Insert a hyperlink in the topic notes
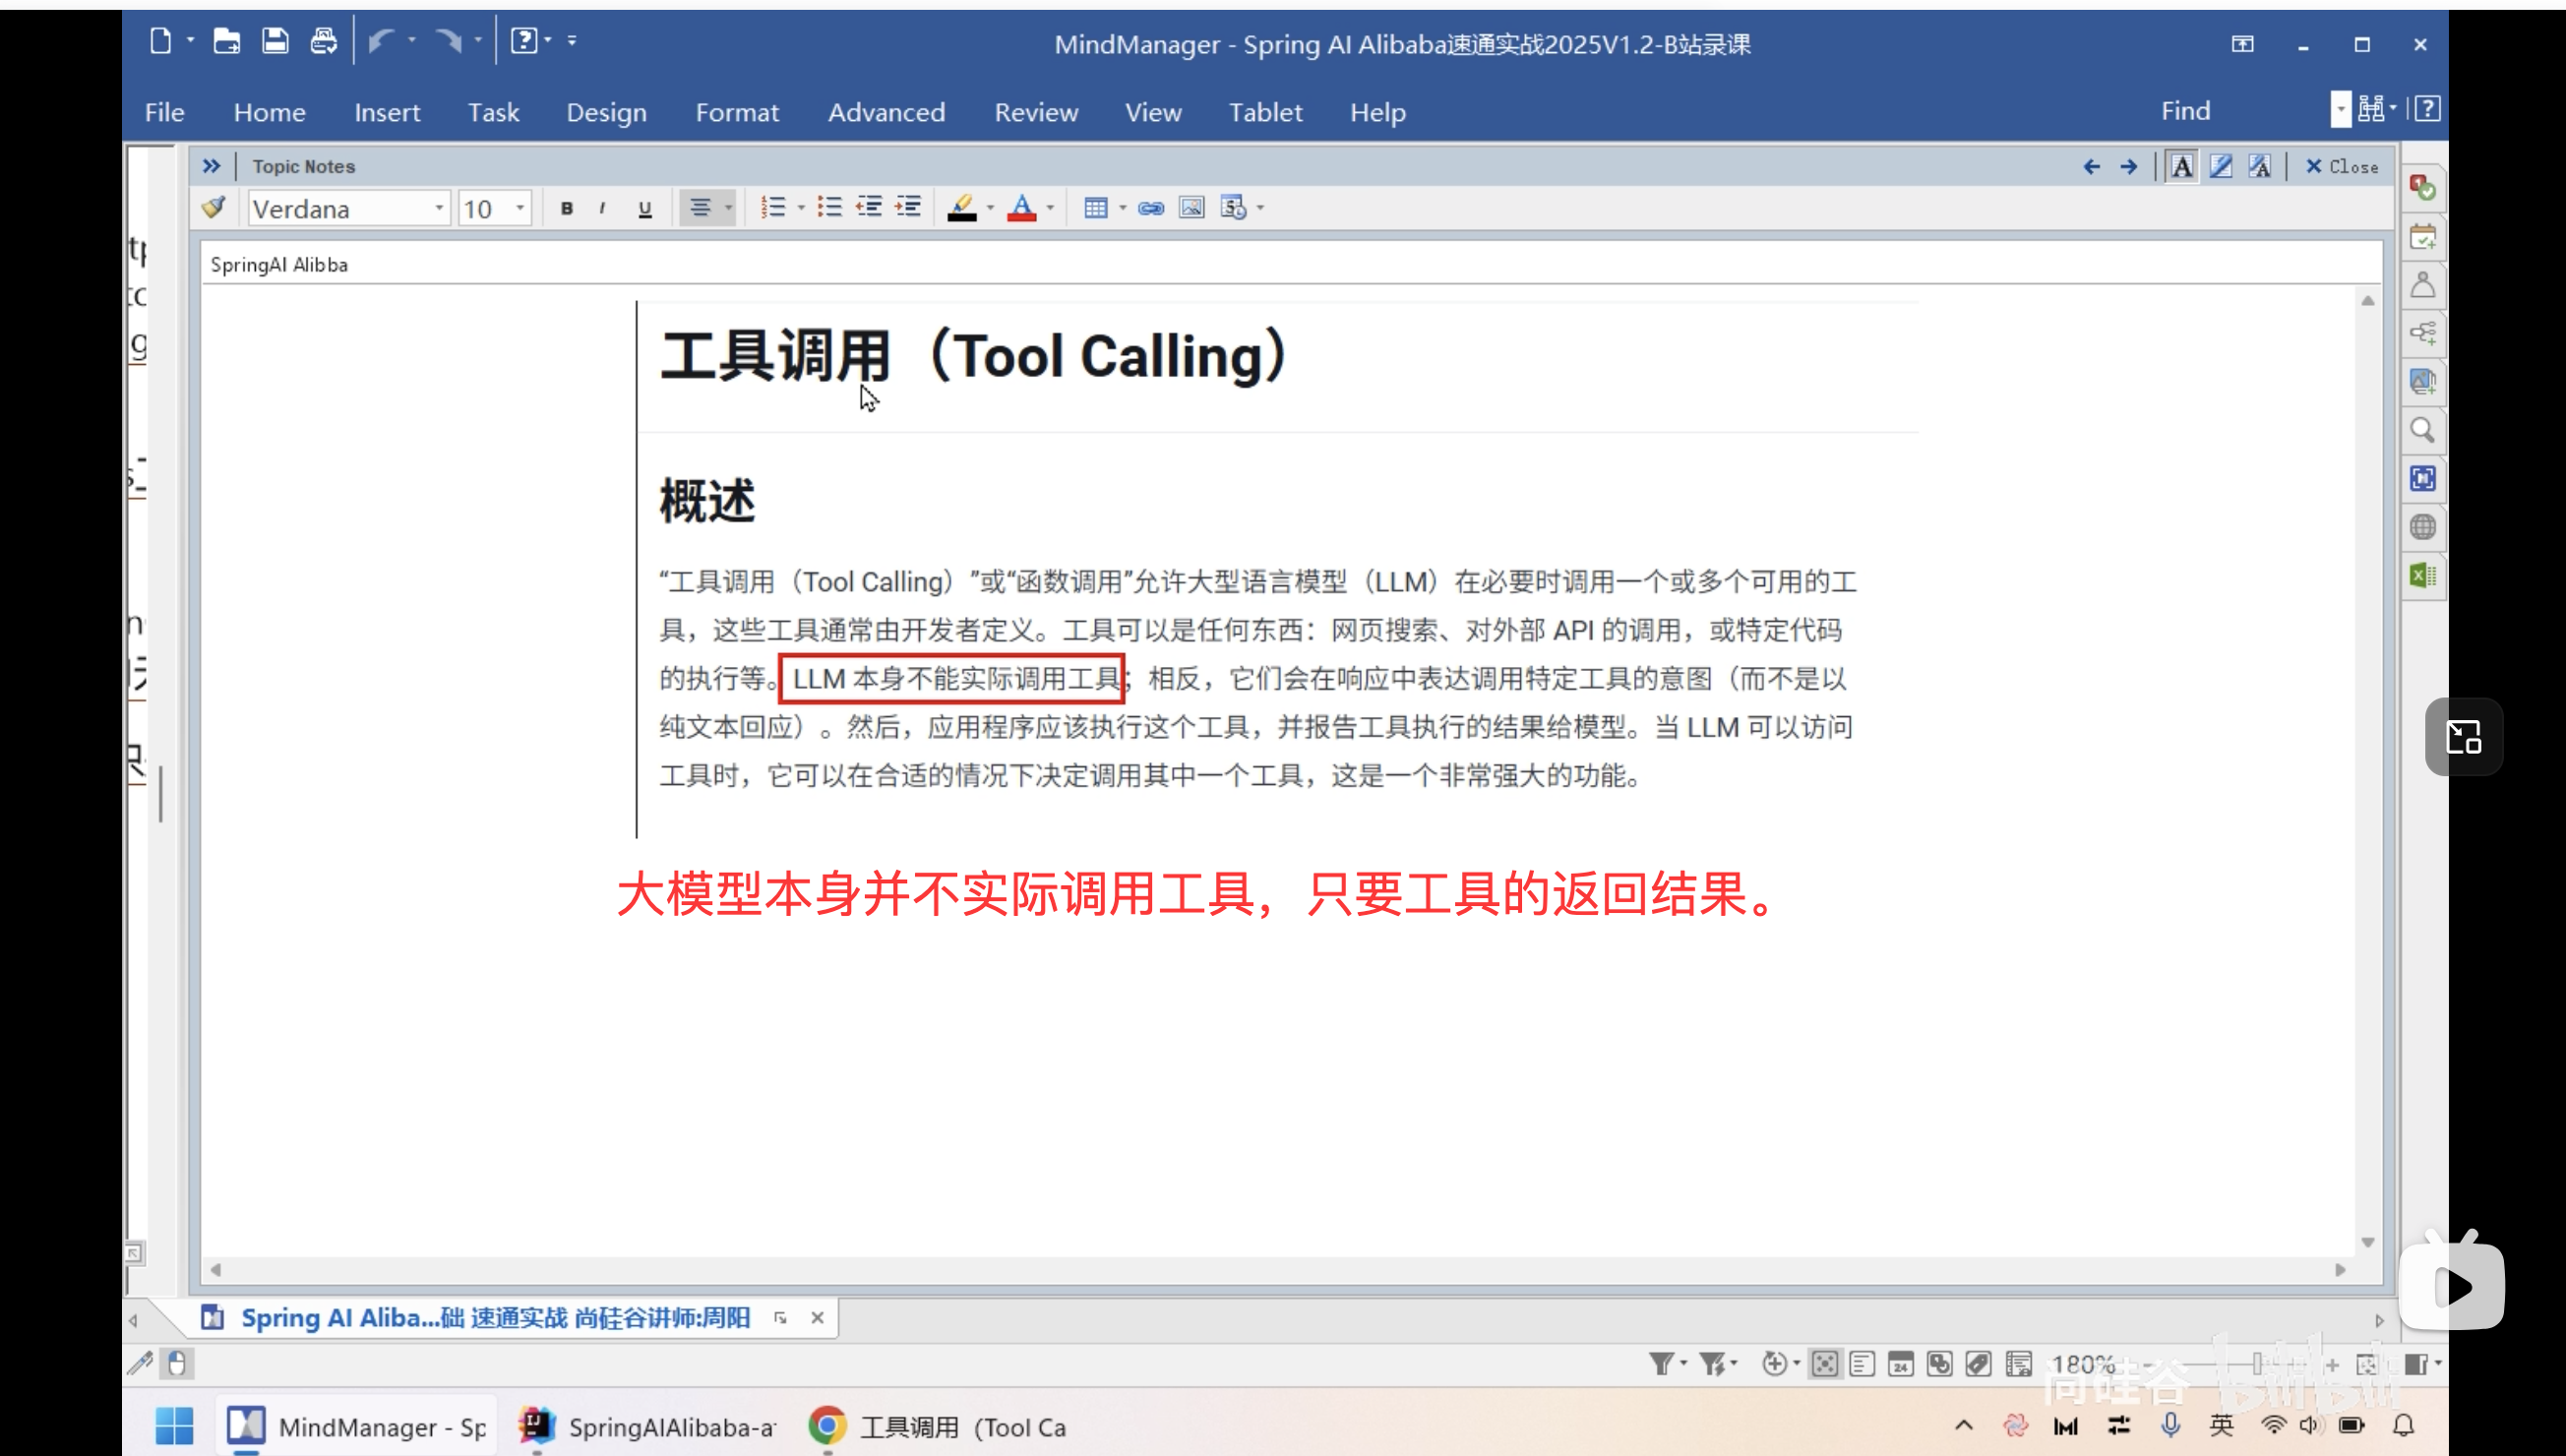 click(x=1149, y=207)
